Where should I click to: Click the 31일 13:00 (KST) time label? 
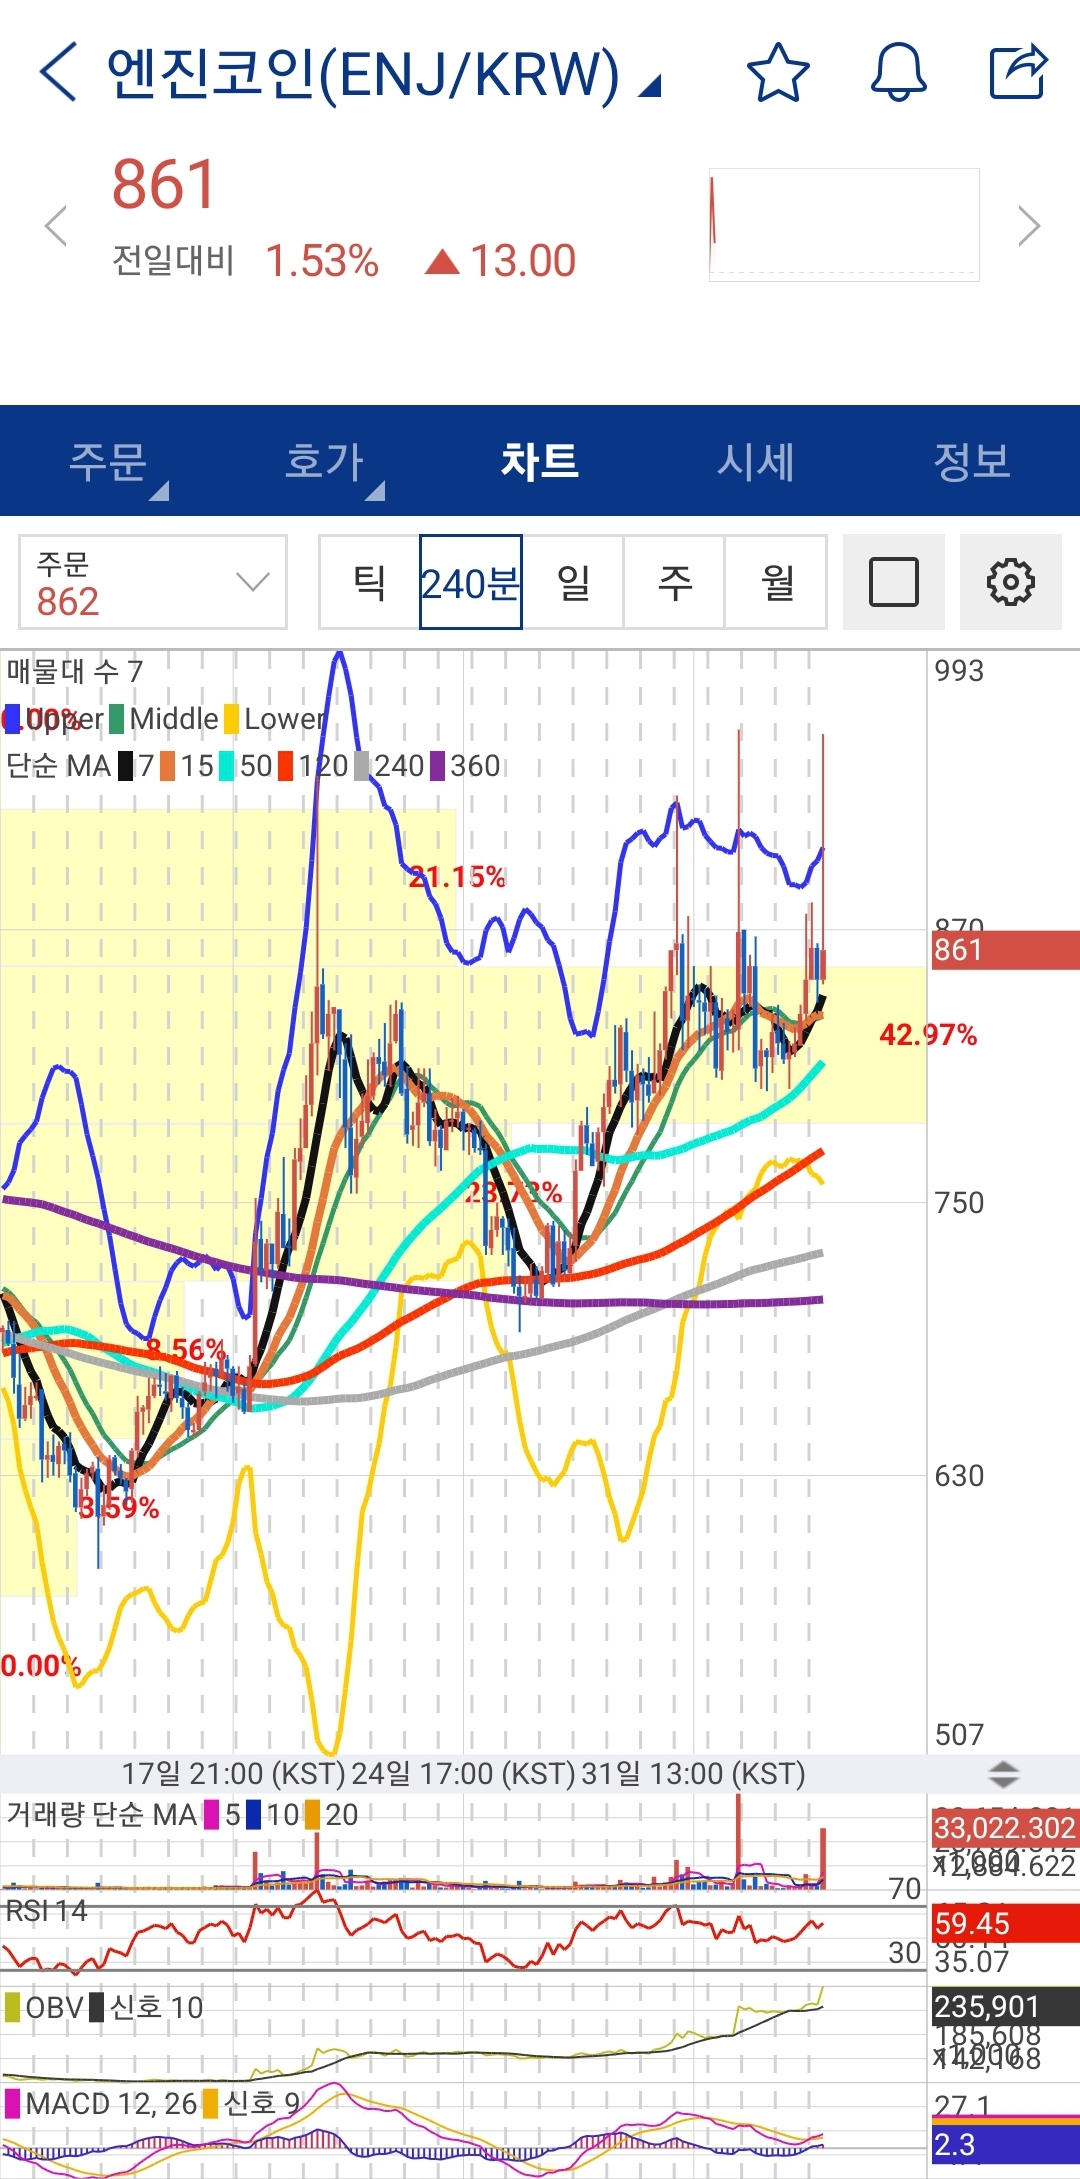point(693,1774)
